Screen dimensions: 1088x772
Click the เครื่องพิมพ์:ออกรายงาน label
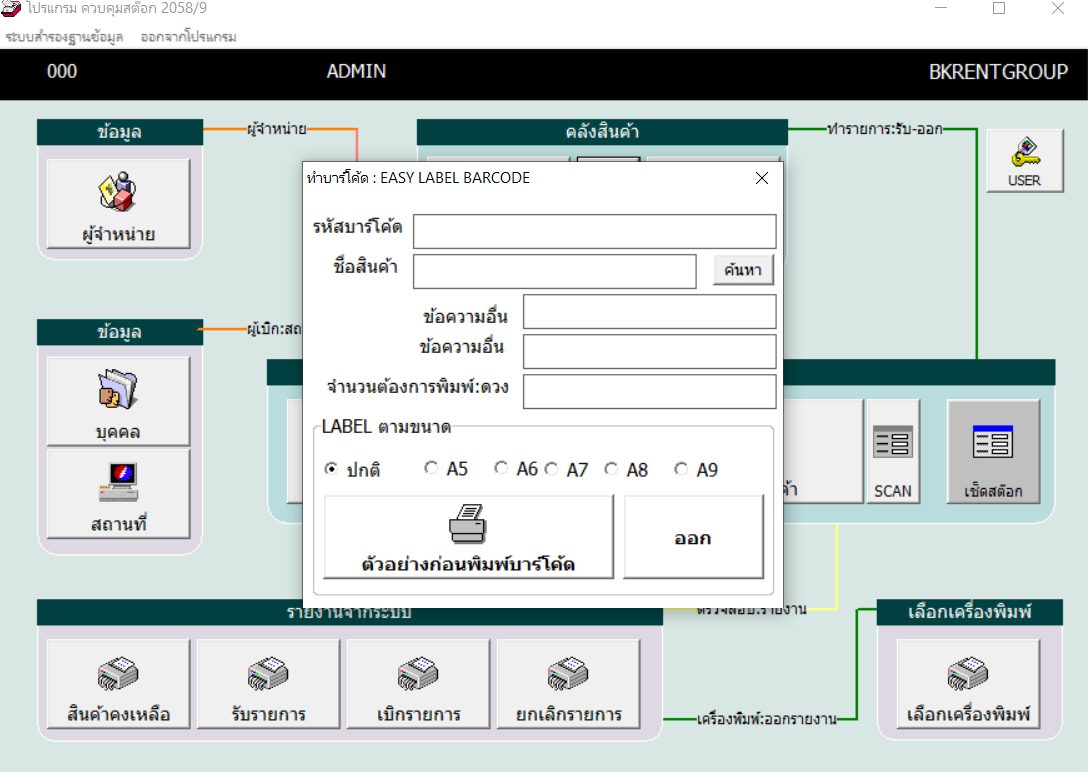click(x=767, y=719)
